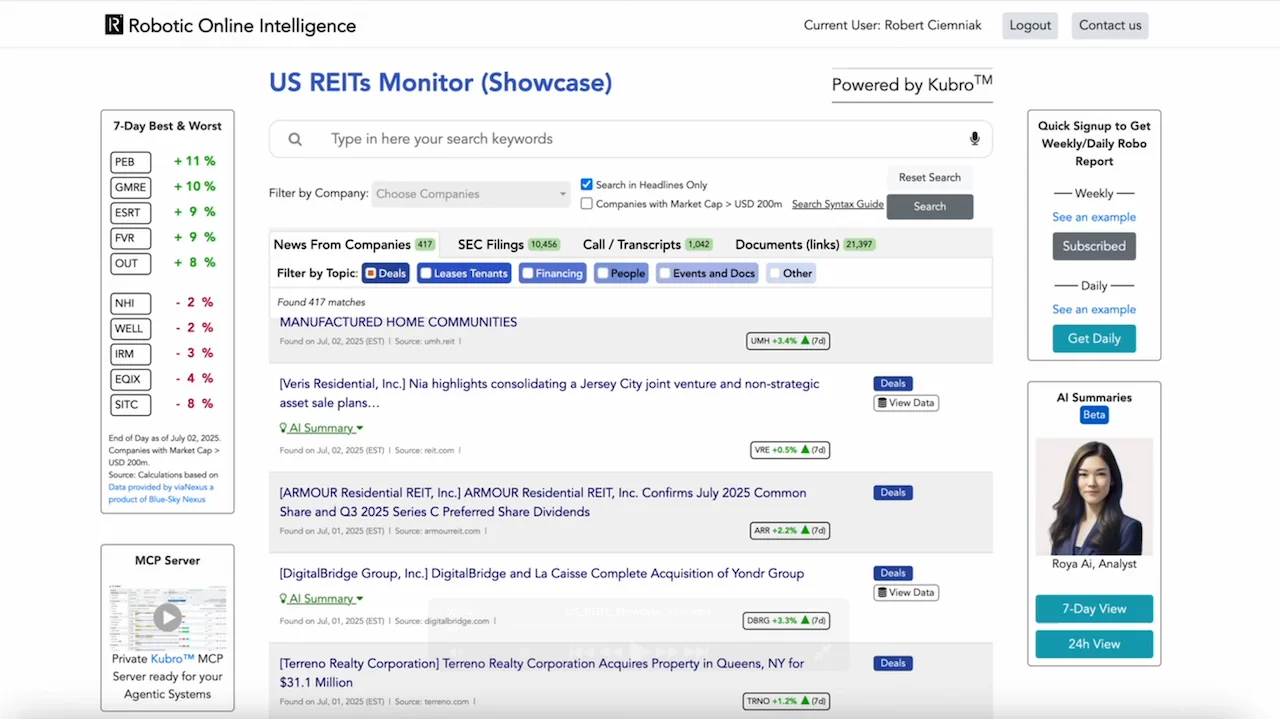Image resolution: width=1280 pixels, height=719 pixels.
Task: Switch to Documents (links) tab
Action: (x=805, y=245)
